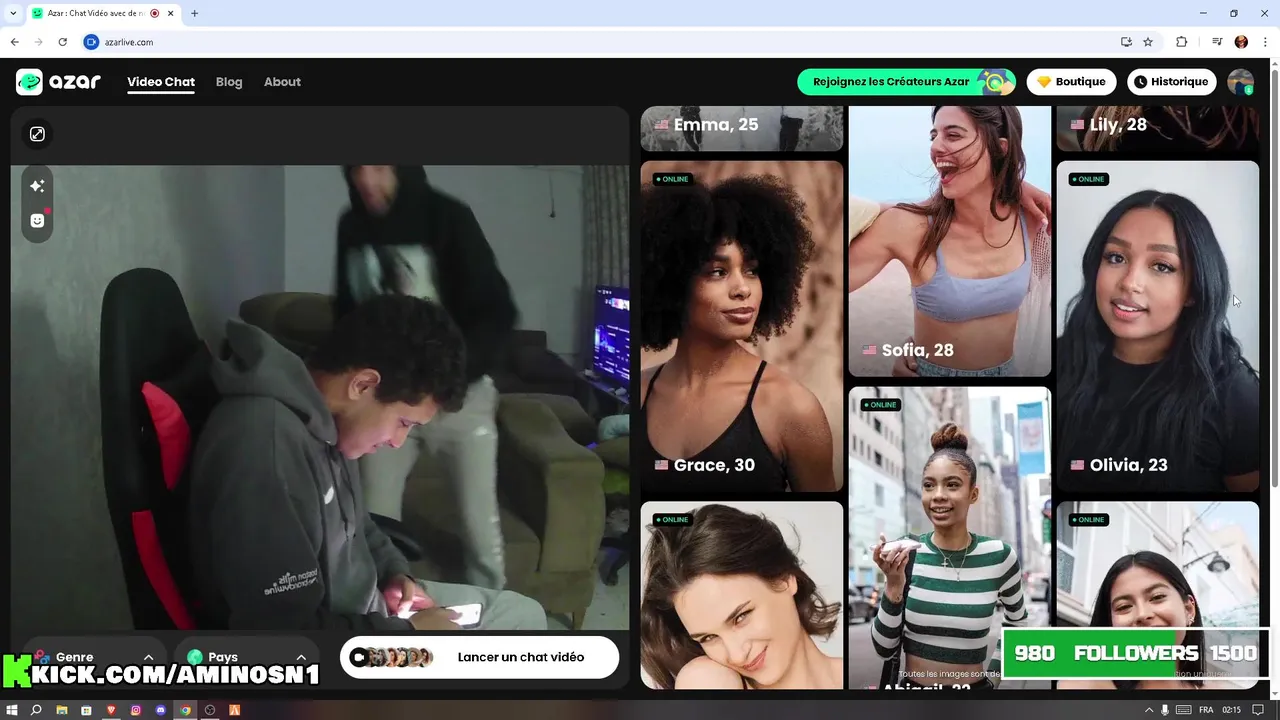Open Windows taskbar search
The height and width of the screenshot is (720, 1280).
pos(36,710)
